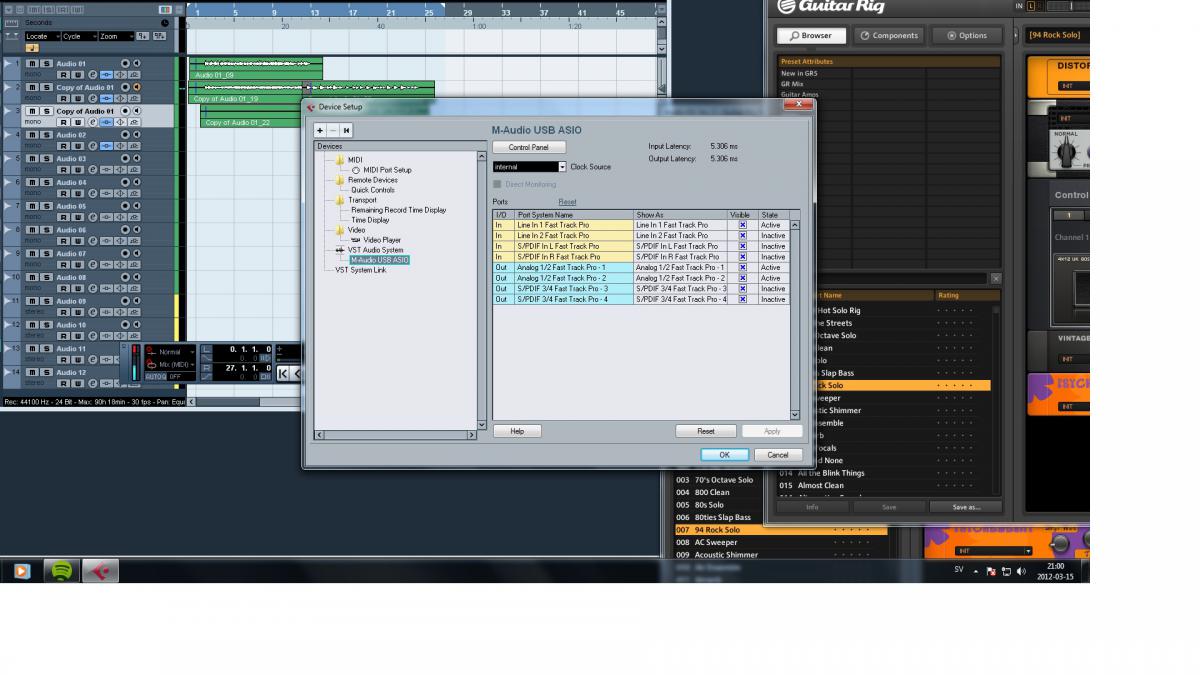Mute the Audio 01 track
This screenshot has width=1200, height=675.
click(32, 63)
